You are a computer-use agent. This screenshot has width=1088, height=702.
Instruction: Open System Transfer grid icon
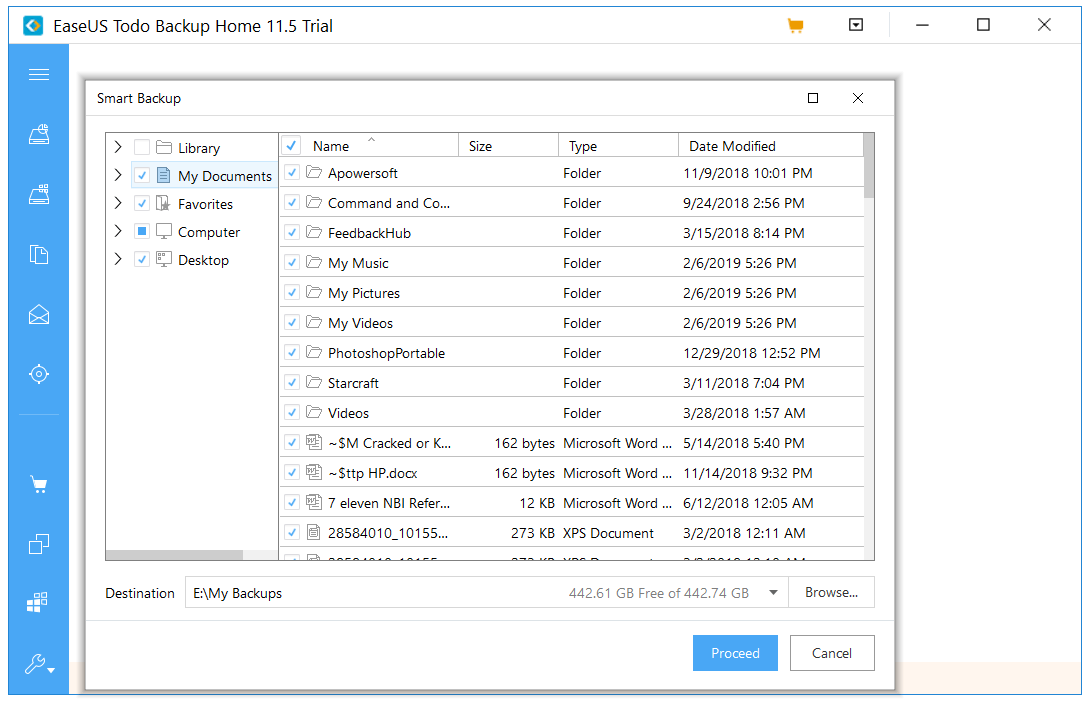click(x=37, y=602)
